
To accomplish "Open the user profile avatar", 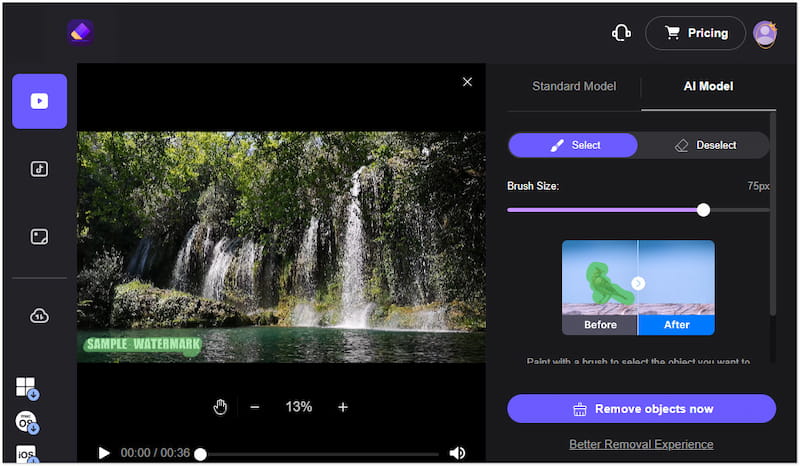I will (x=765, y=34).
